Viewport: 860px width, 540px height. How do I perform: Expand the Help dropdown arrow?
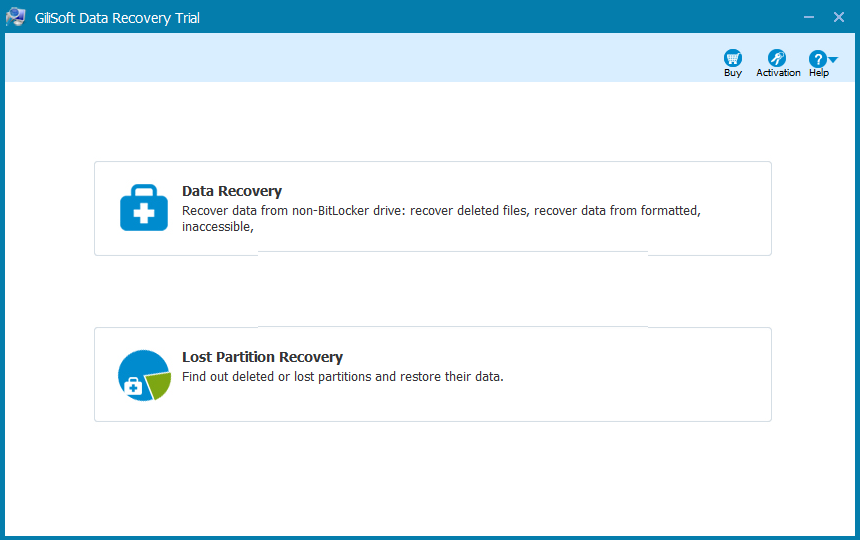tap(833, 60)
